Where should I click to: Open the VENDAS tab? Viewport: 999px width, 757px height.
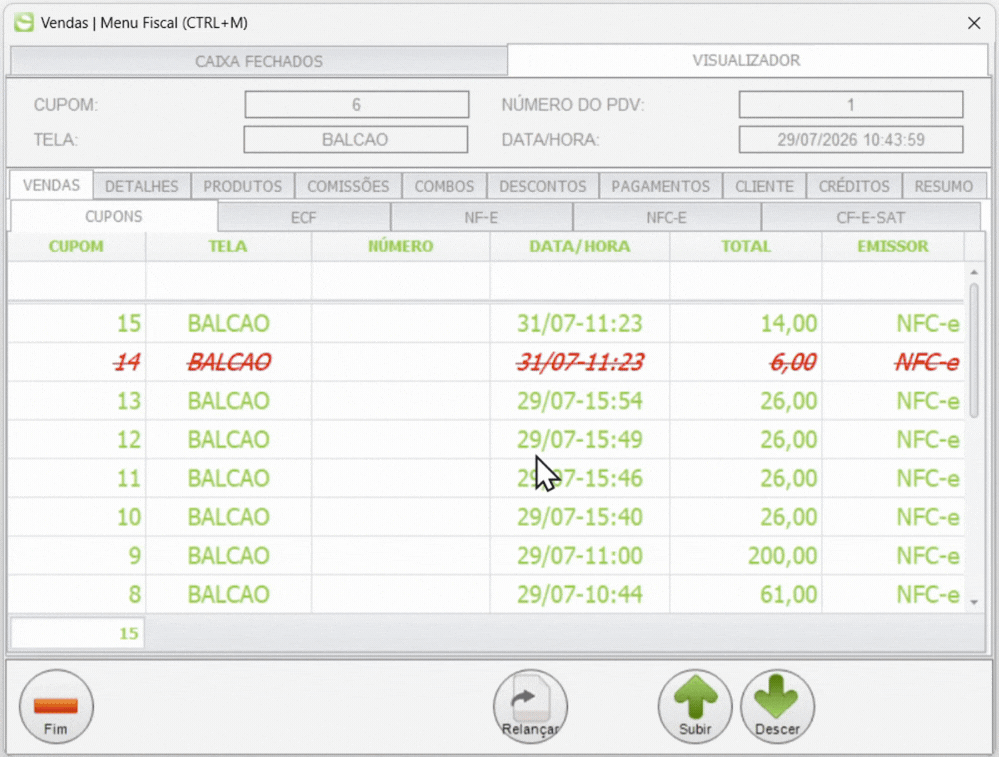click(x=52, y=185)
